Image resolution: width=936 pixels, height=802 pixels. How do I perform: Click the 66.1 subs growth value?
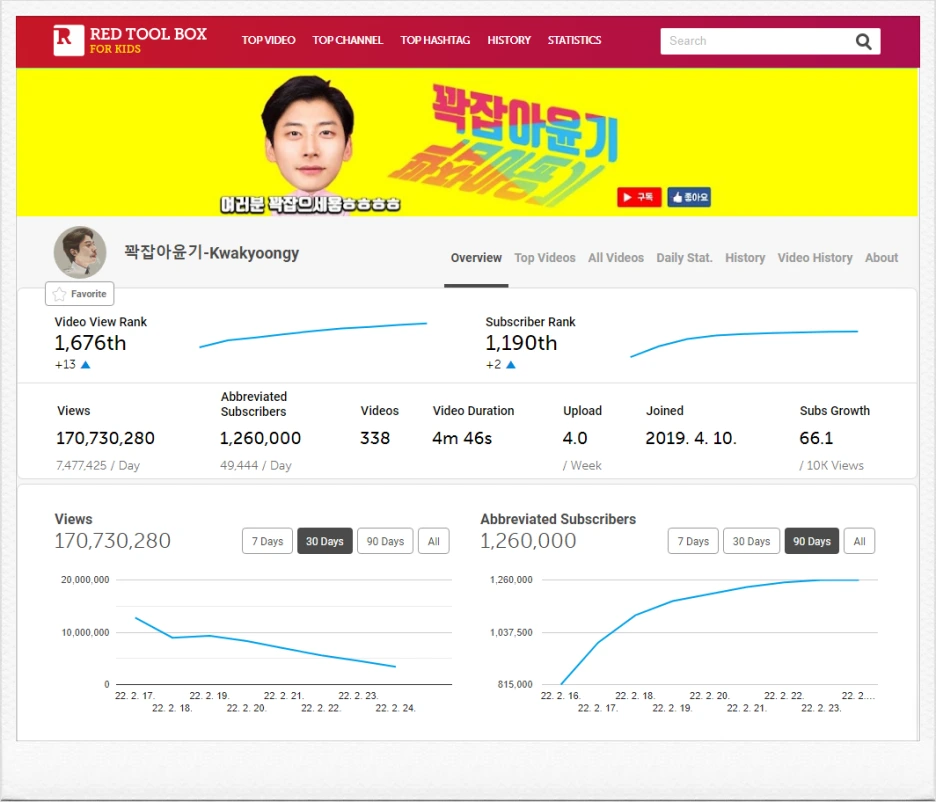(x=816, y=438)
